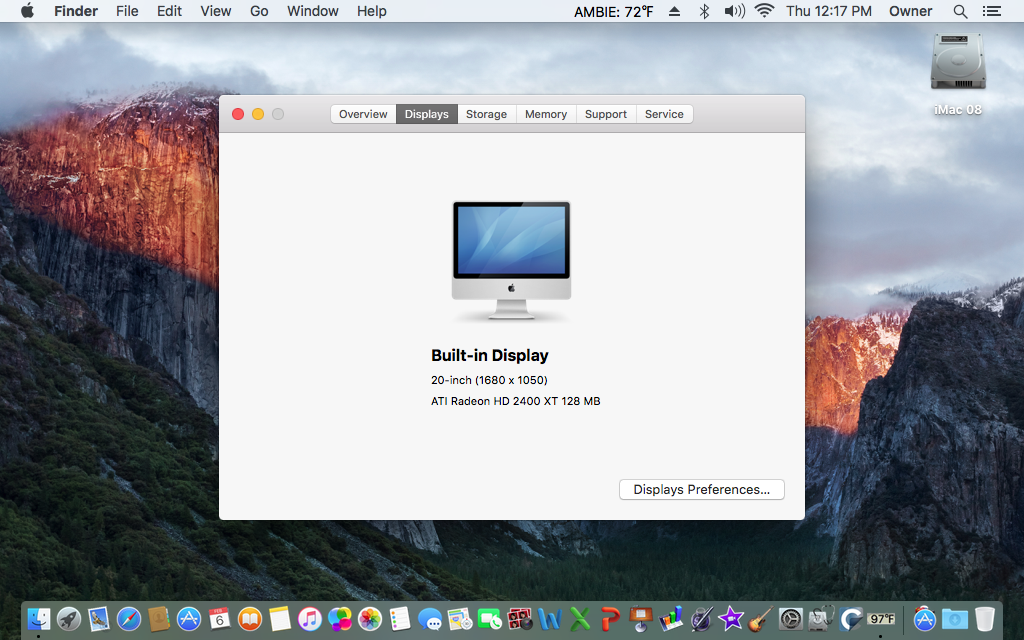Open Game Center in the Dock

tap(340, 618)
